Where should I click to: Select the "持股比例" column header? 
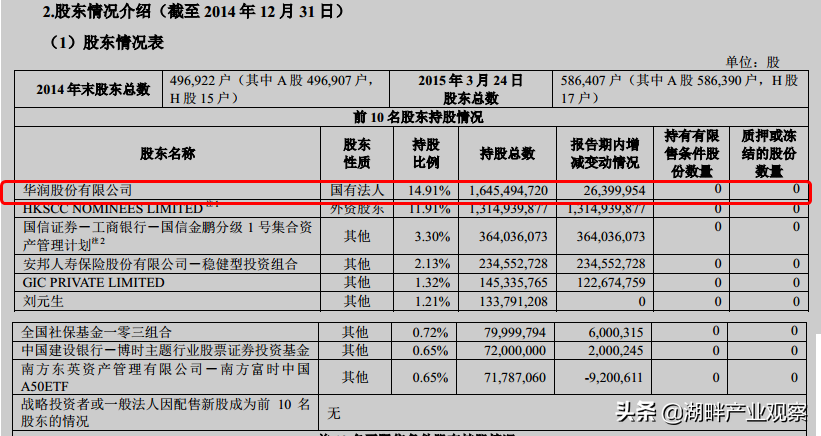coord(426,154)
